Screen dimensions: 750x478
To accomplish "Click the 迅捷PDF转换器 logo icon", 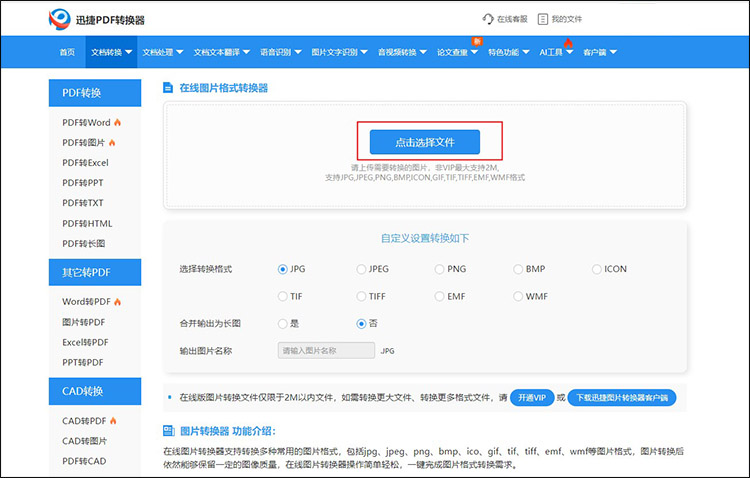I will (60, 20).
